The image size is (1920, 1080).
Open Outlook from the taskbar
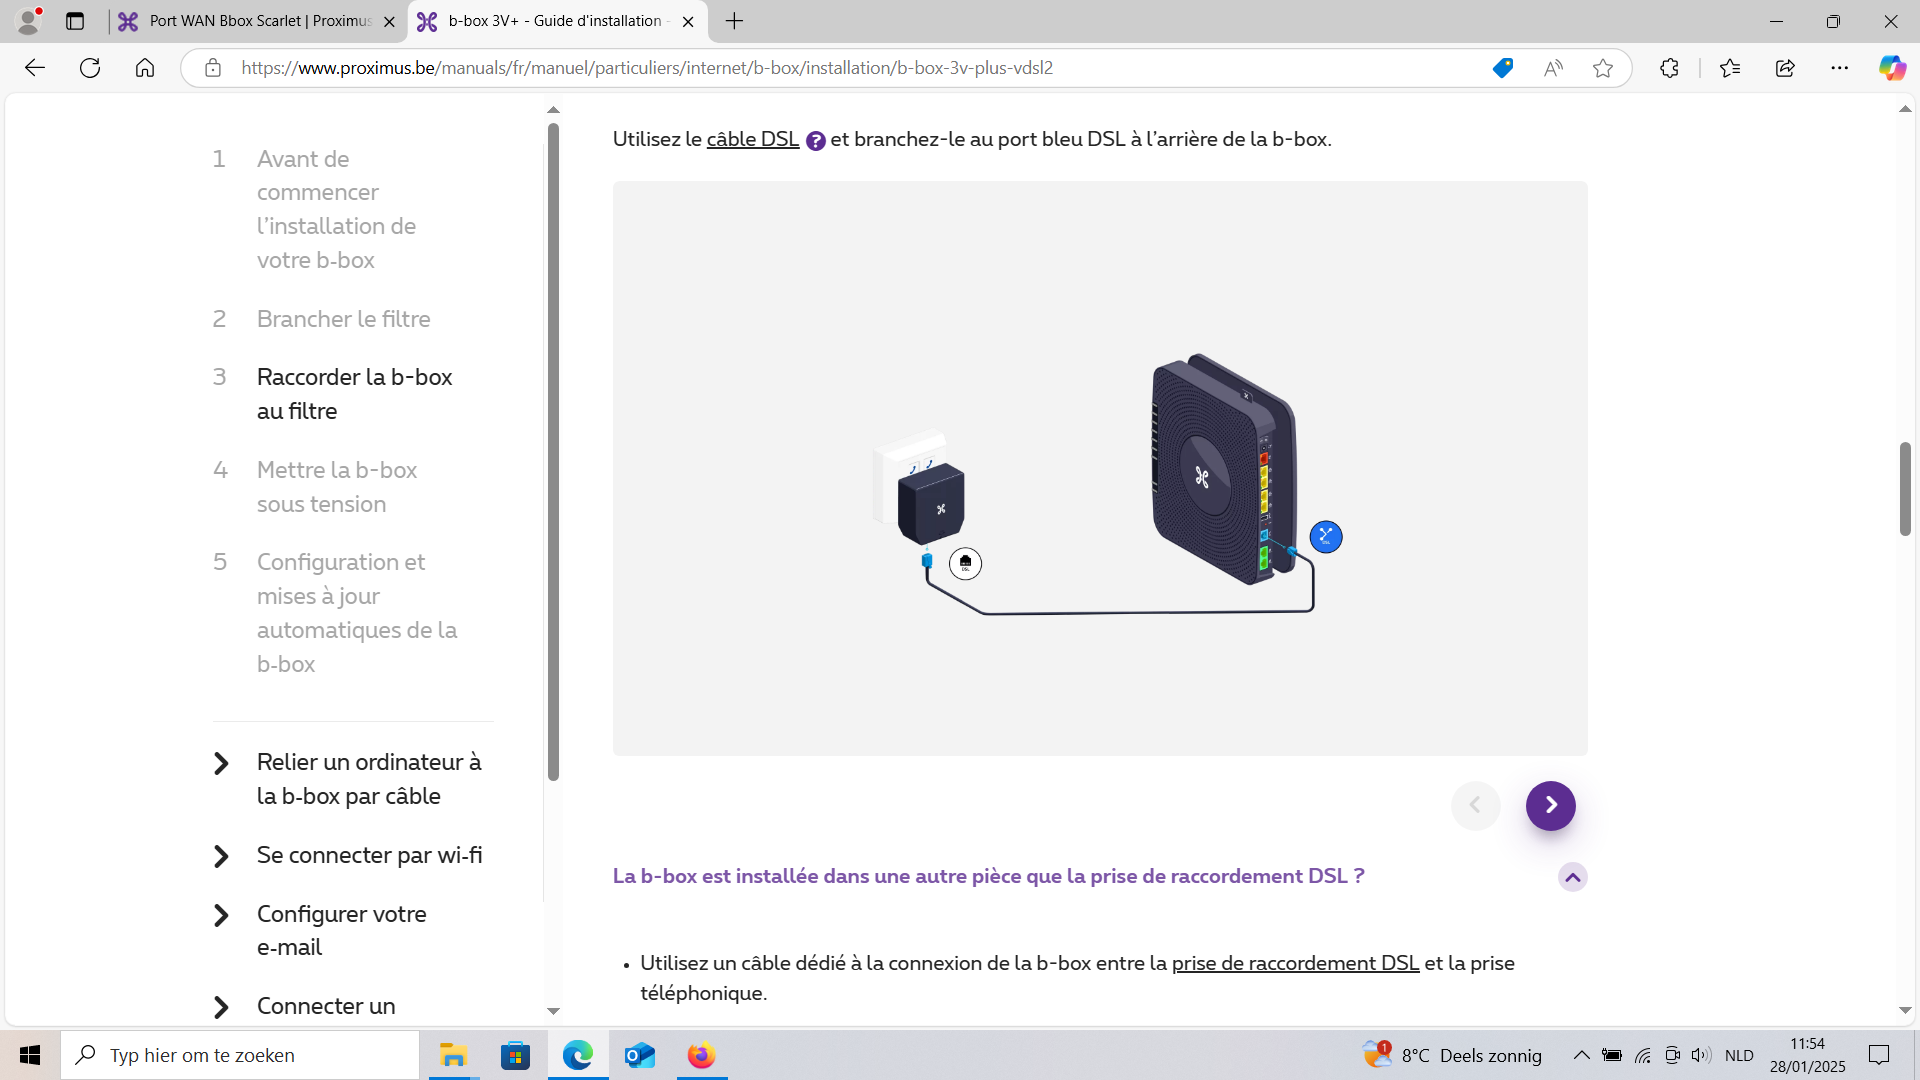point(639,1055)
